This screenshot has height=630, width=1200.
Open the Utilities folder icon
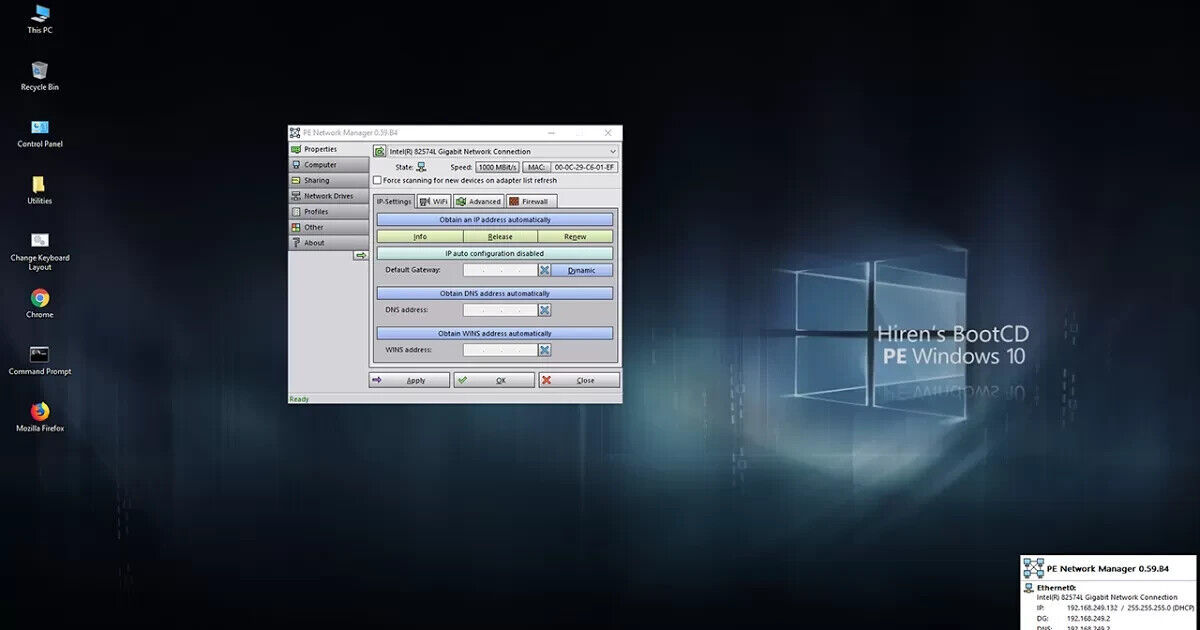40,190
